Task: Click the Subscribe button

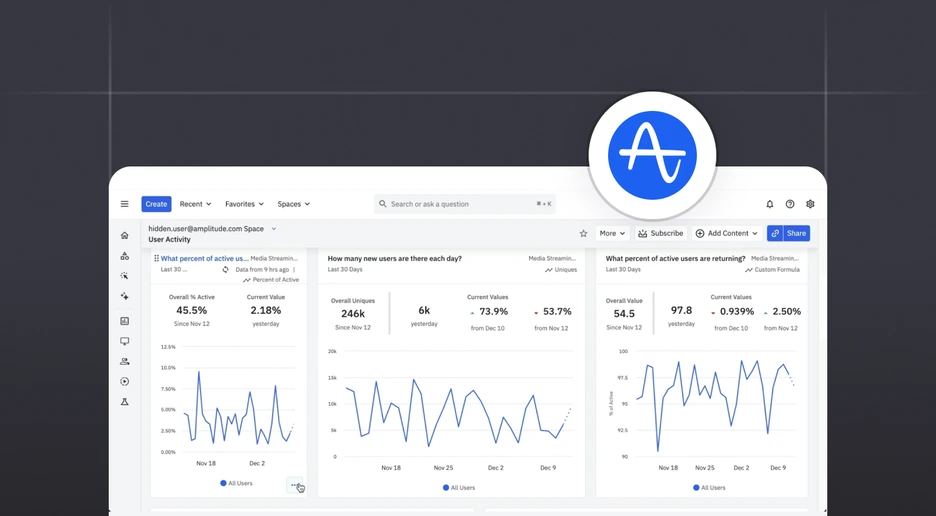Action: [x=660, y=234]
